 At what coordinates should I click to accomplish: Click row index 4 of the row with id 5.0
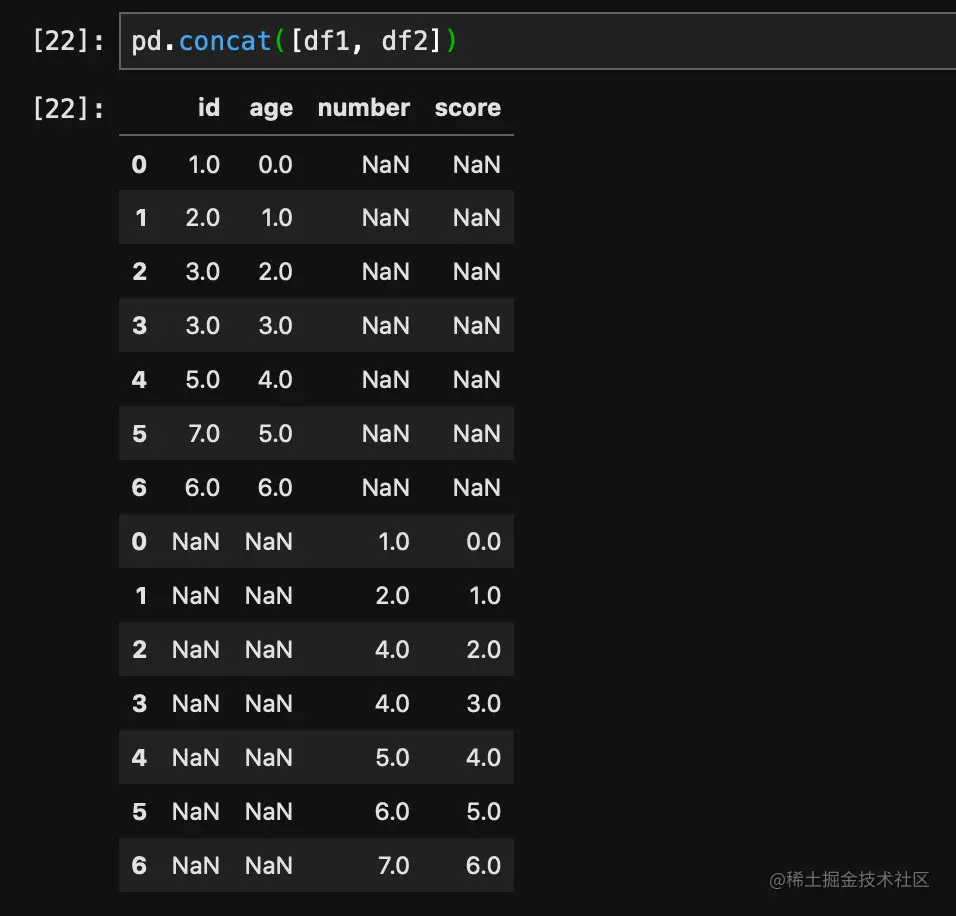tap(139, 379)
